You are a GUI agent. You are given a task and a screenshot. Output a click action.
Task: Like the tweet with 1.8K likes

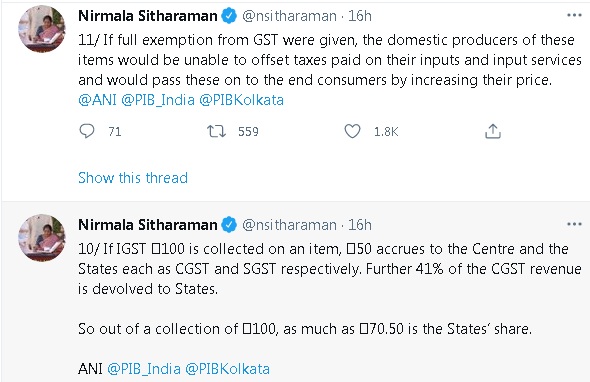point(352,131)
